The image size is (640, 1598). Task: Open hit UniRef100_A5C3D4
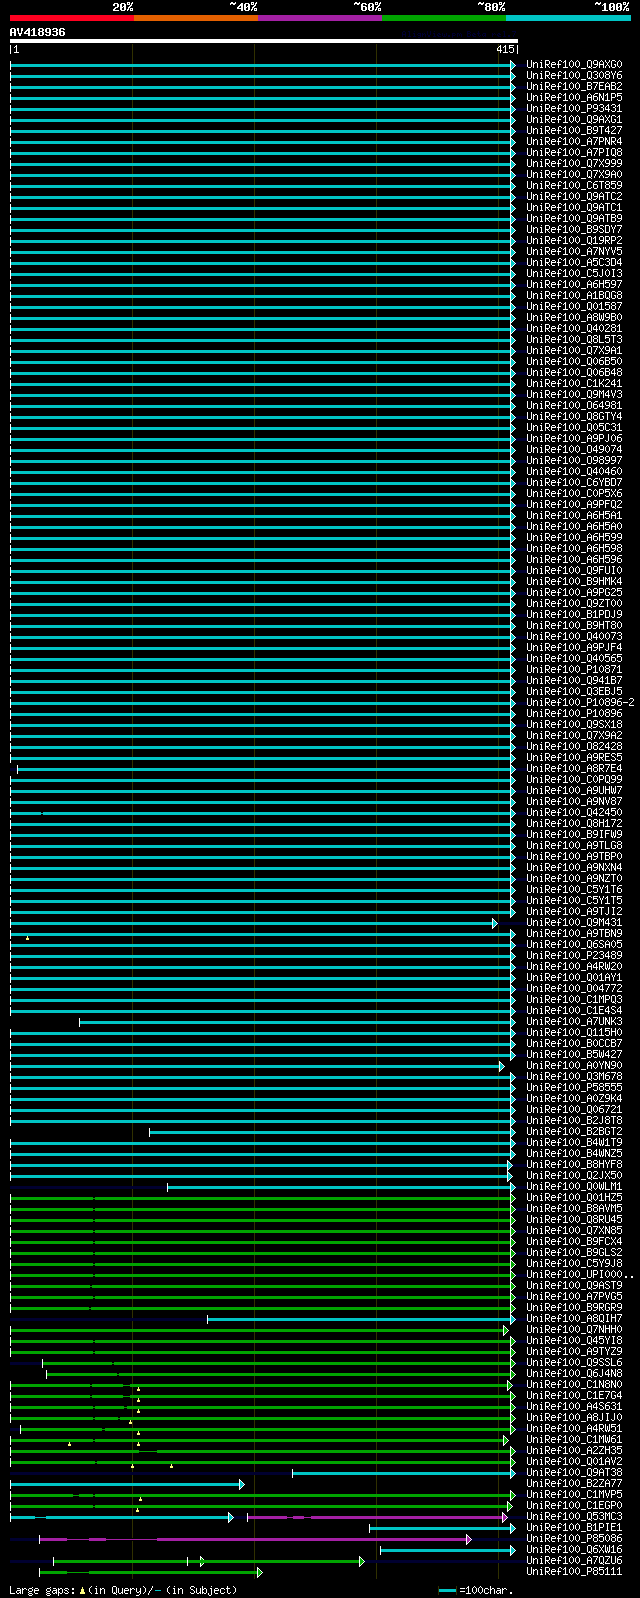(574, 263)
